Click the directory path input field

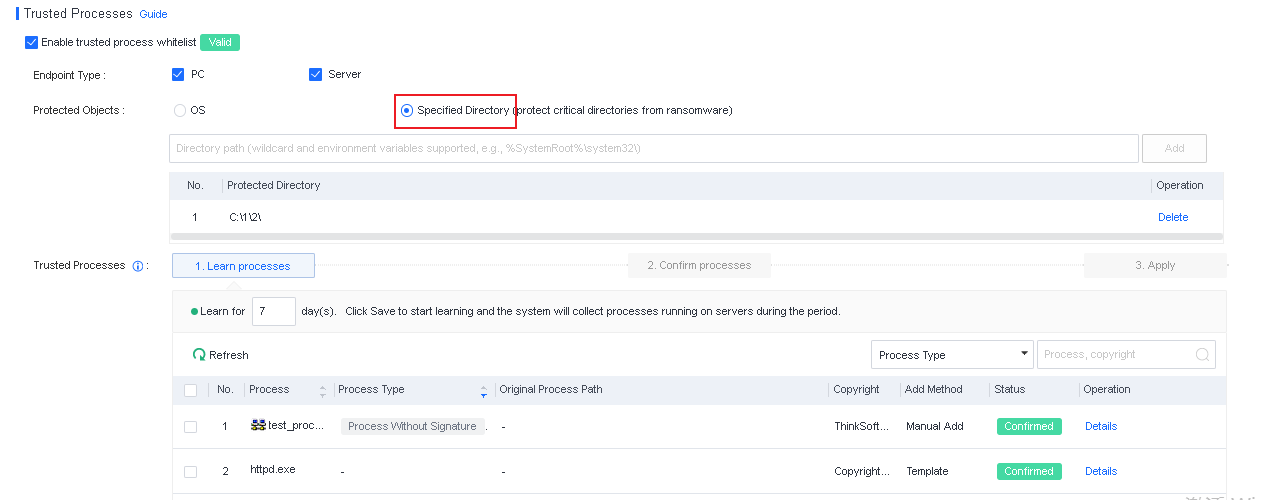tap(653, 148)
